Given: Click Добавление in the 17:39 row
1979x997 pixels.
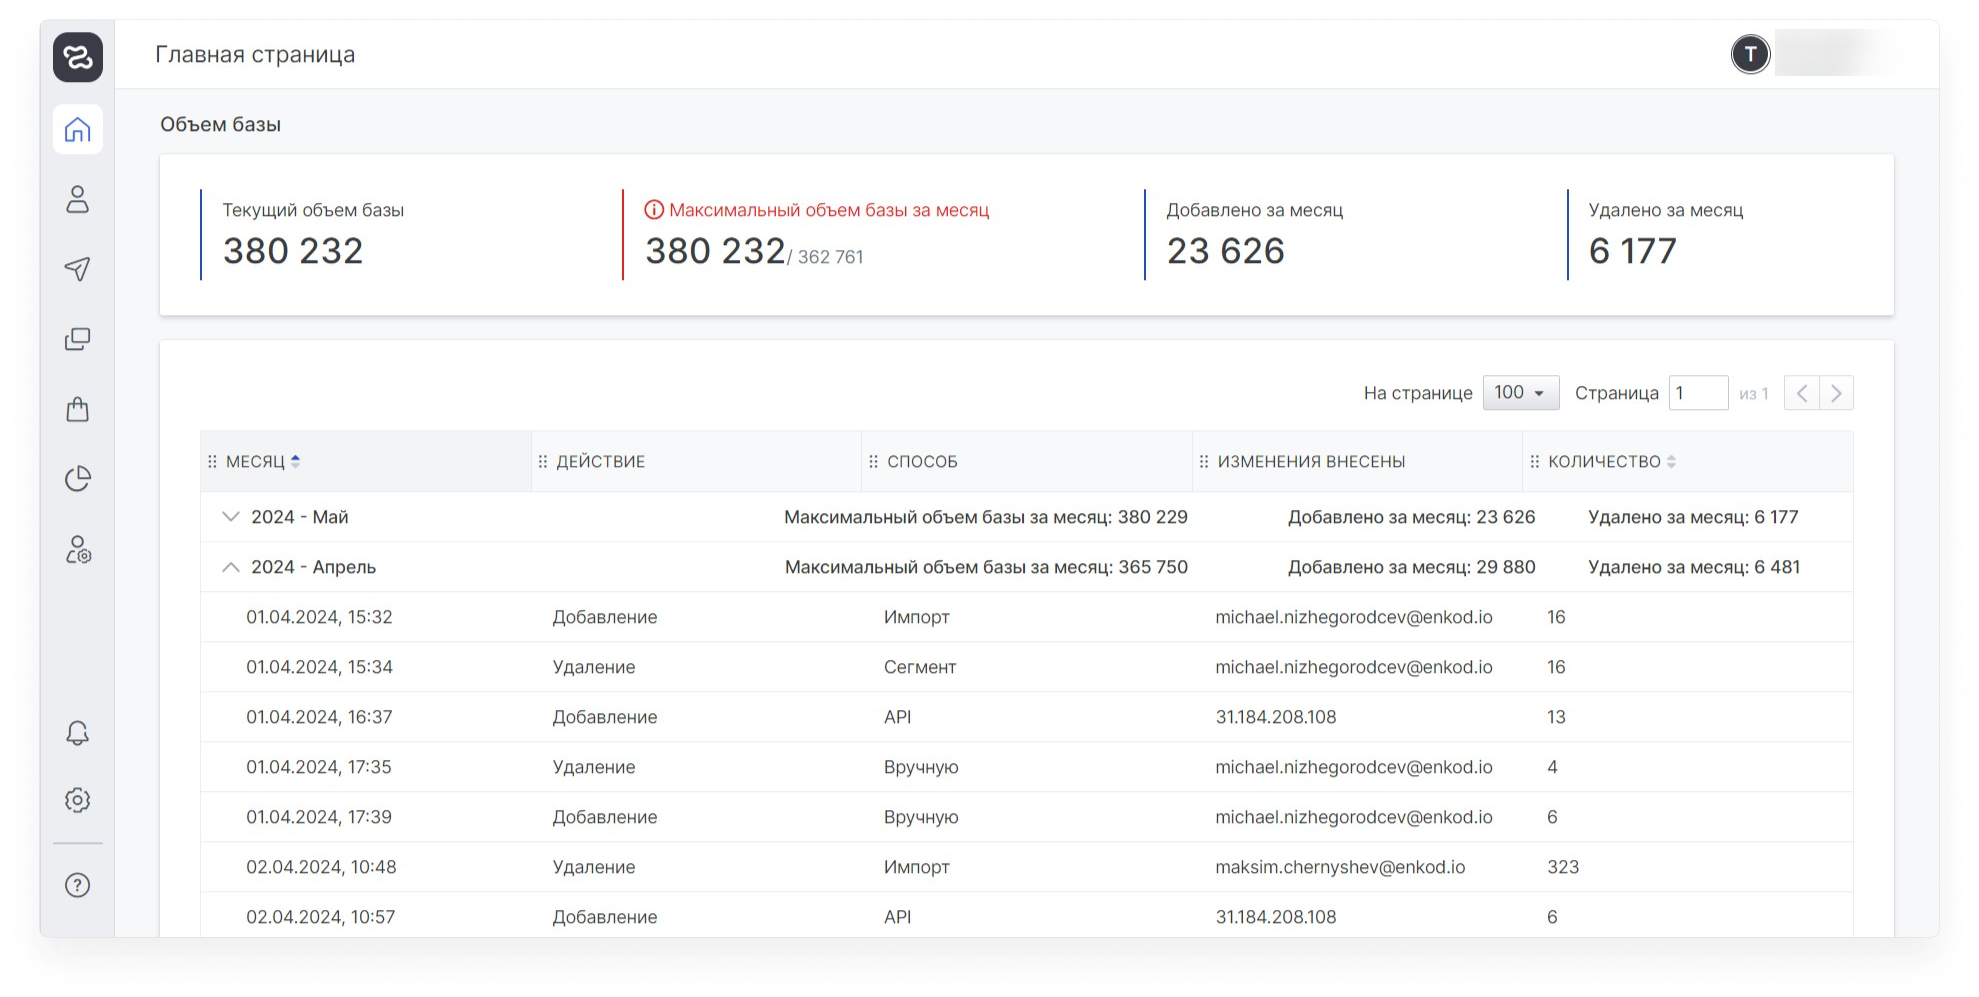Looking at the screenshot, I should (x=605, y=817).
